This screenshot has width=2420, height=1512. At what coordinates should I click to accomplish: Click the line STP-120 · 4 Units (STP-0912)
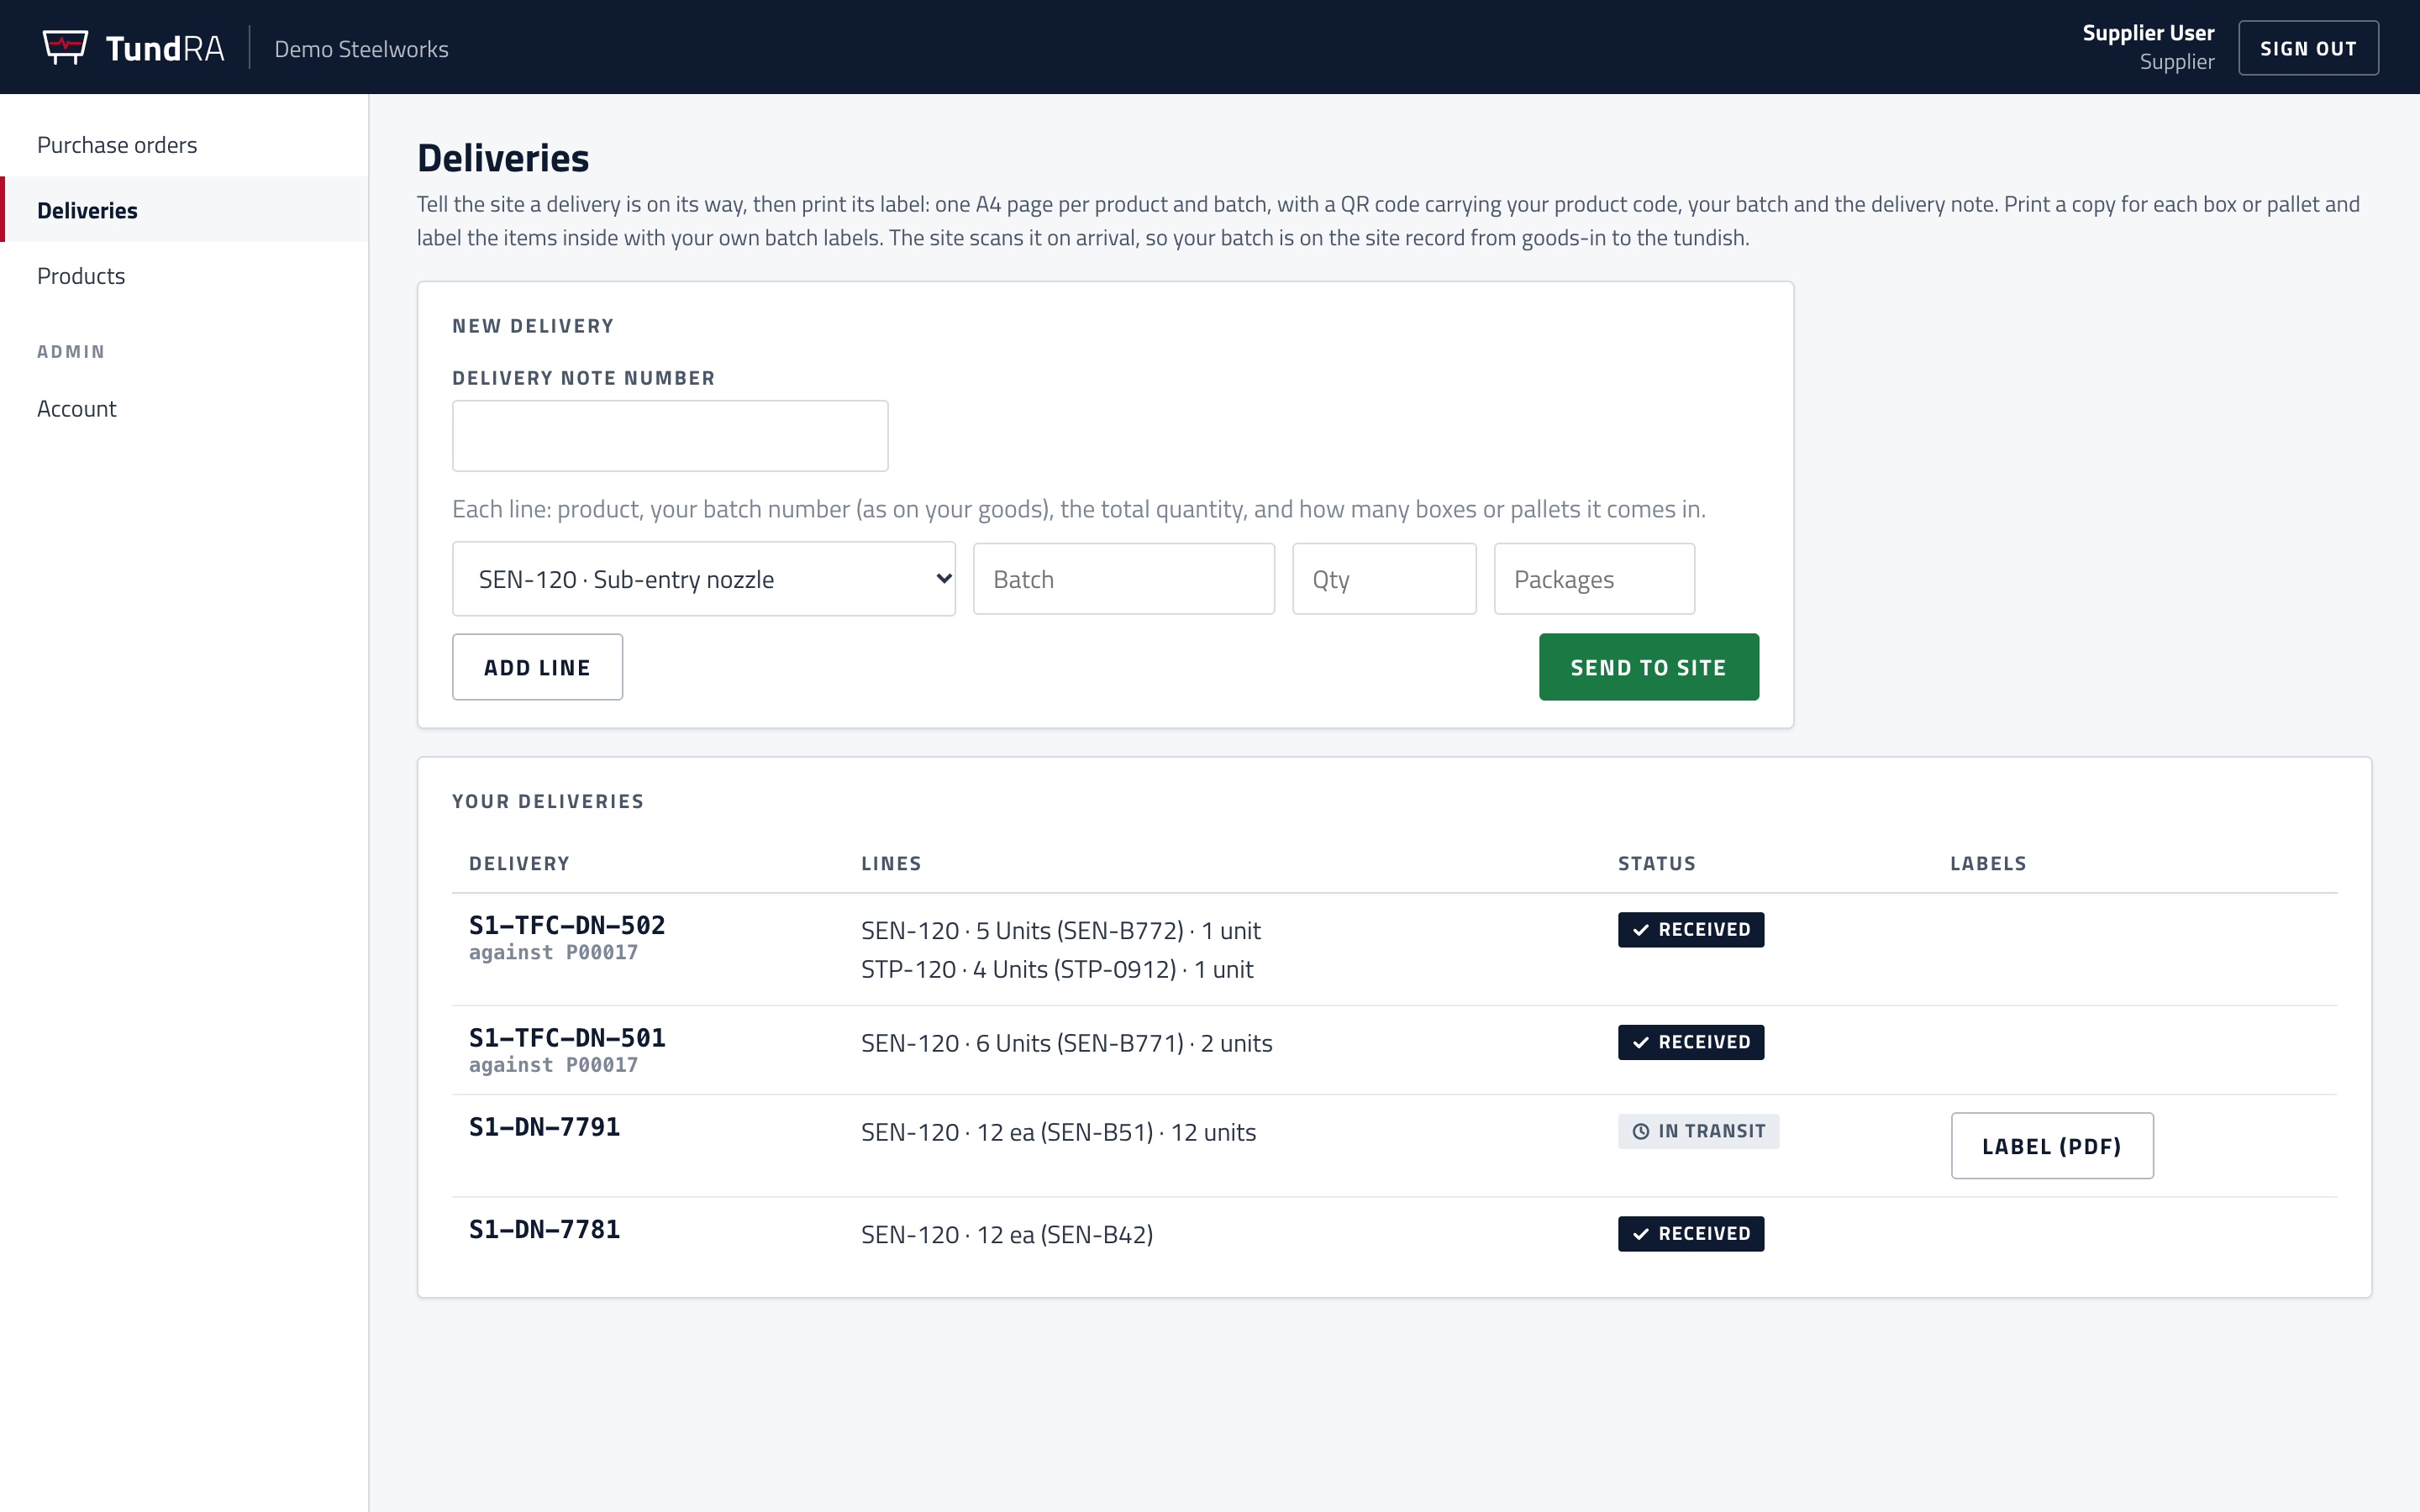coord(1057,969)
